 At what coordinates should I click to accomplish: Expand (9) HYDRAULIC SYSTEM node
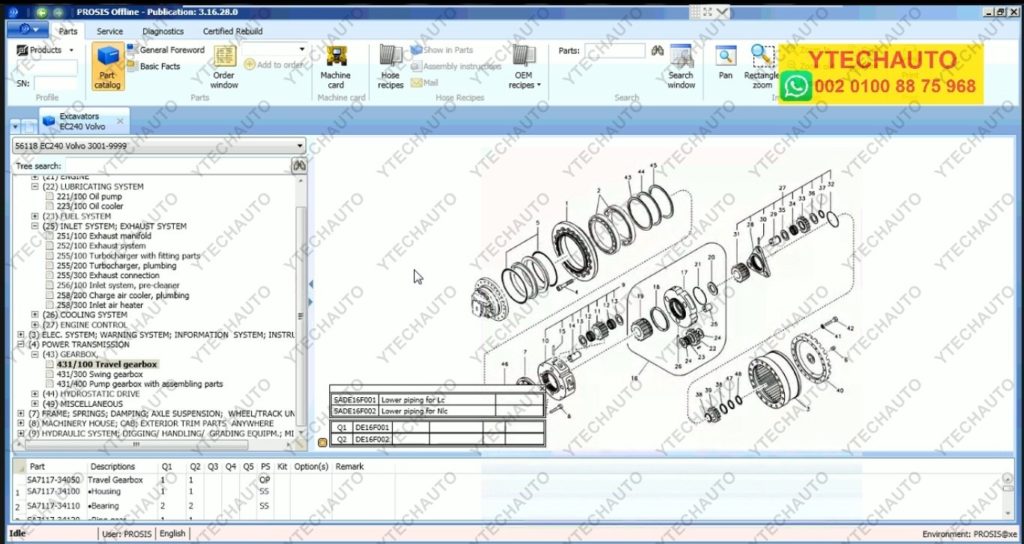pyautogui.click(x=21, y=433)
